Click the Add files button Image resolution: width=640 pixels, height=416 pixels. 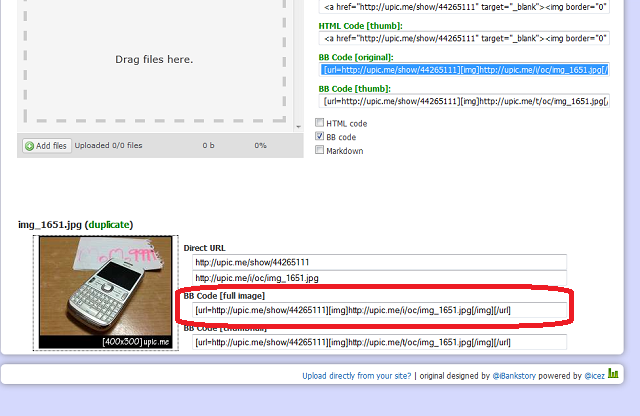[x=47, y=145]
